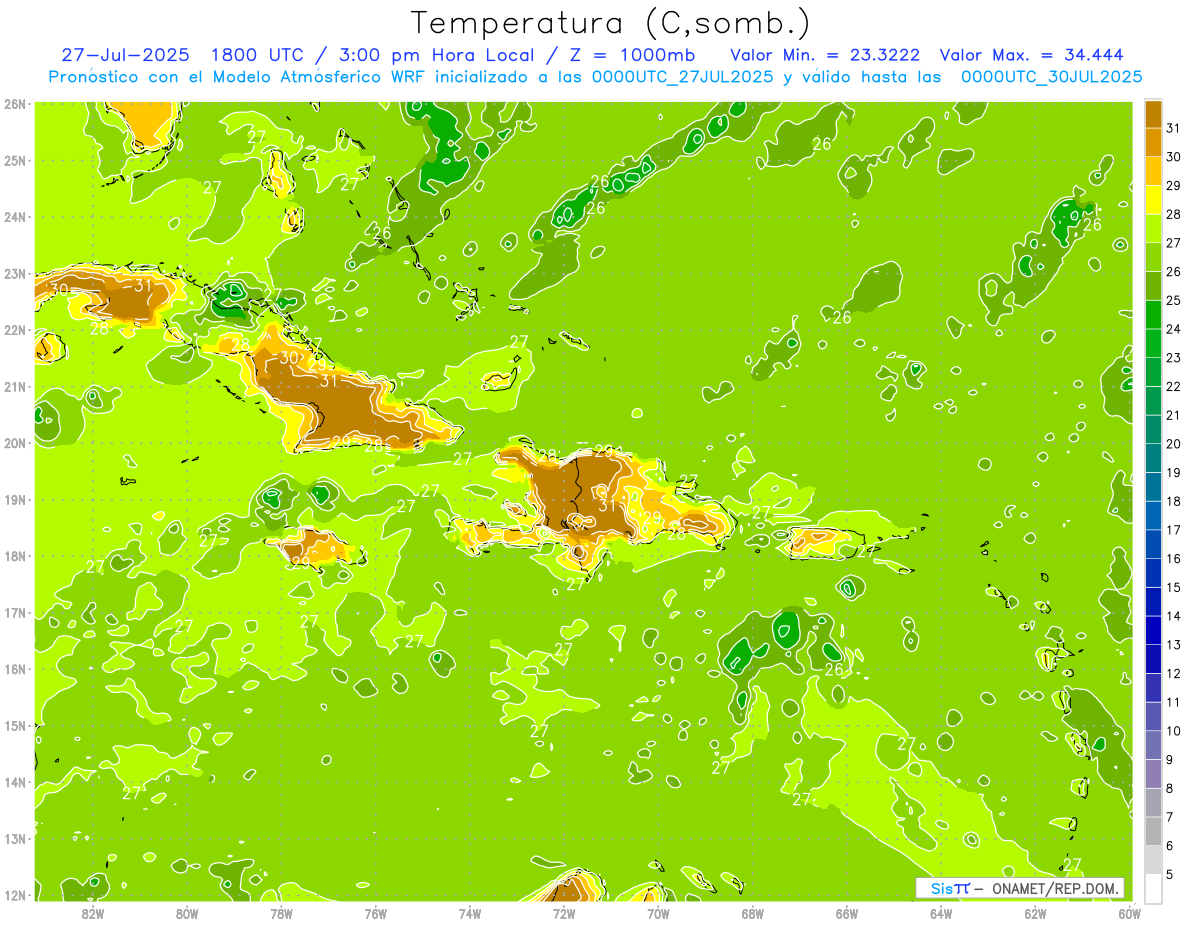Click the '68W' longitude label
This screenshot has width=1200, height=927.
[x=753, y=913]
